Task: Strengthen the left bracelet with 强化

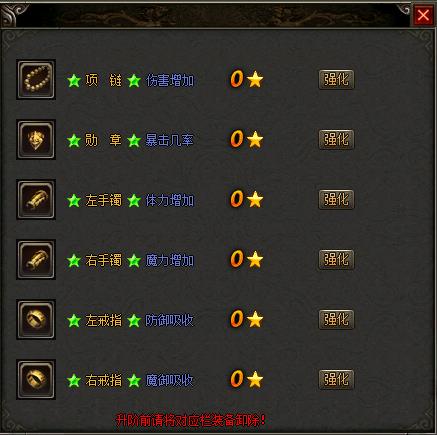Action: pyautogui.click(x=336, y=200)
